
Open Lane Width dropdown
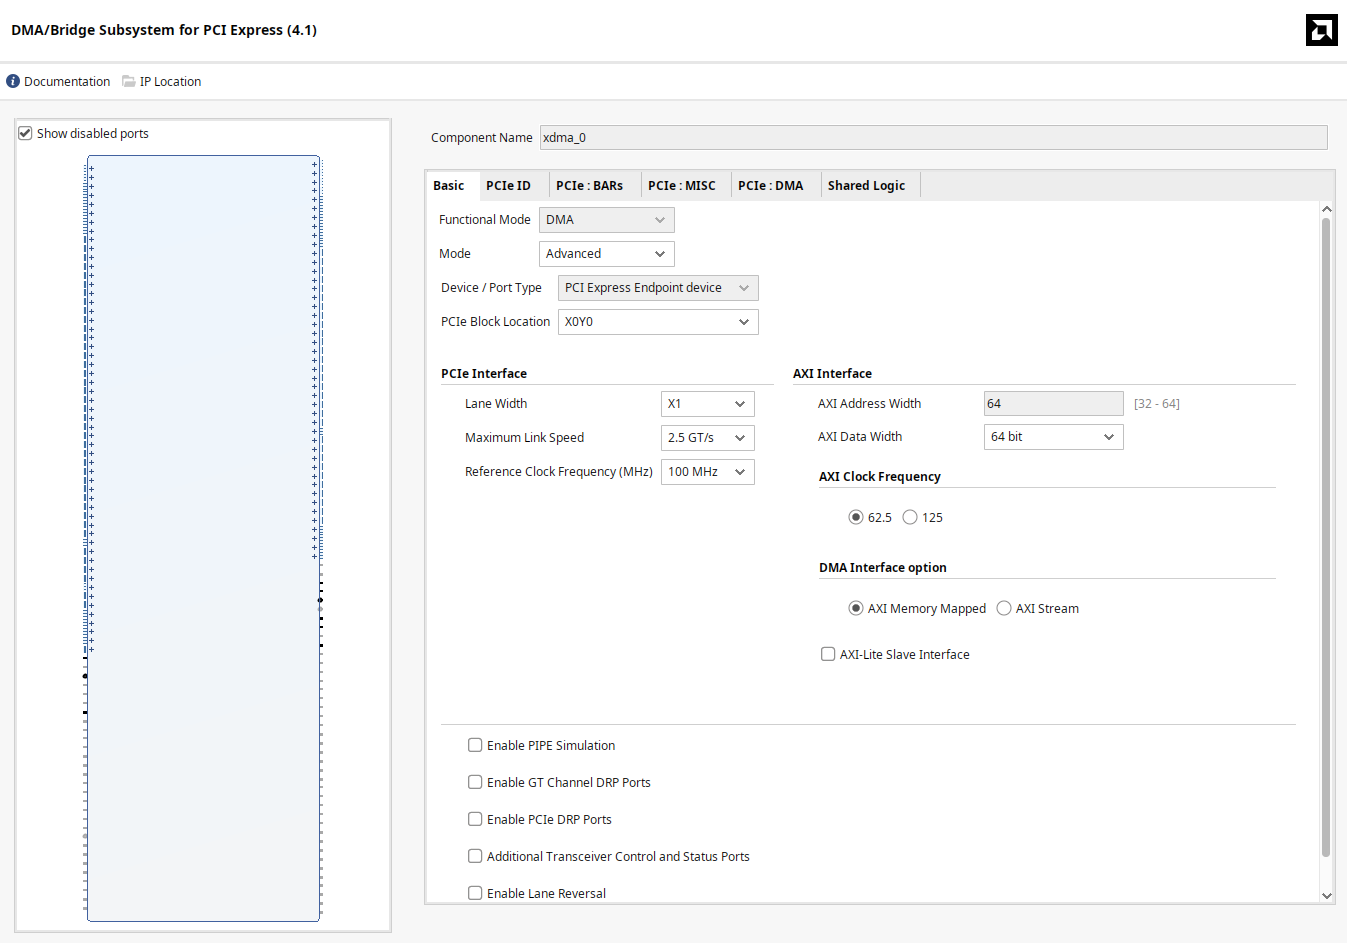(708, 404)
